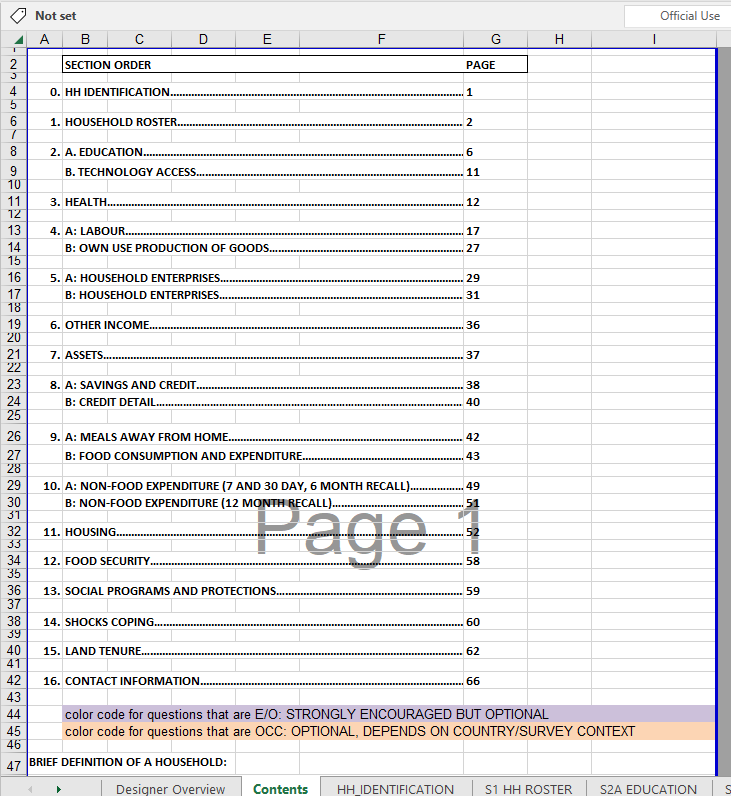The image size is (731, 796).
Task: Click the orange OCC color code cell
Action: pyautogui.click(x=349, y=731)
